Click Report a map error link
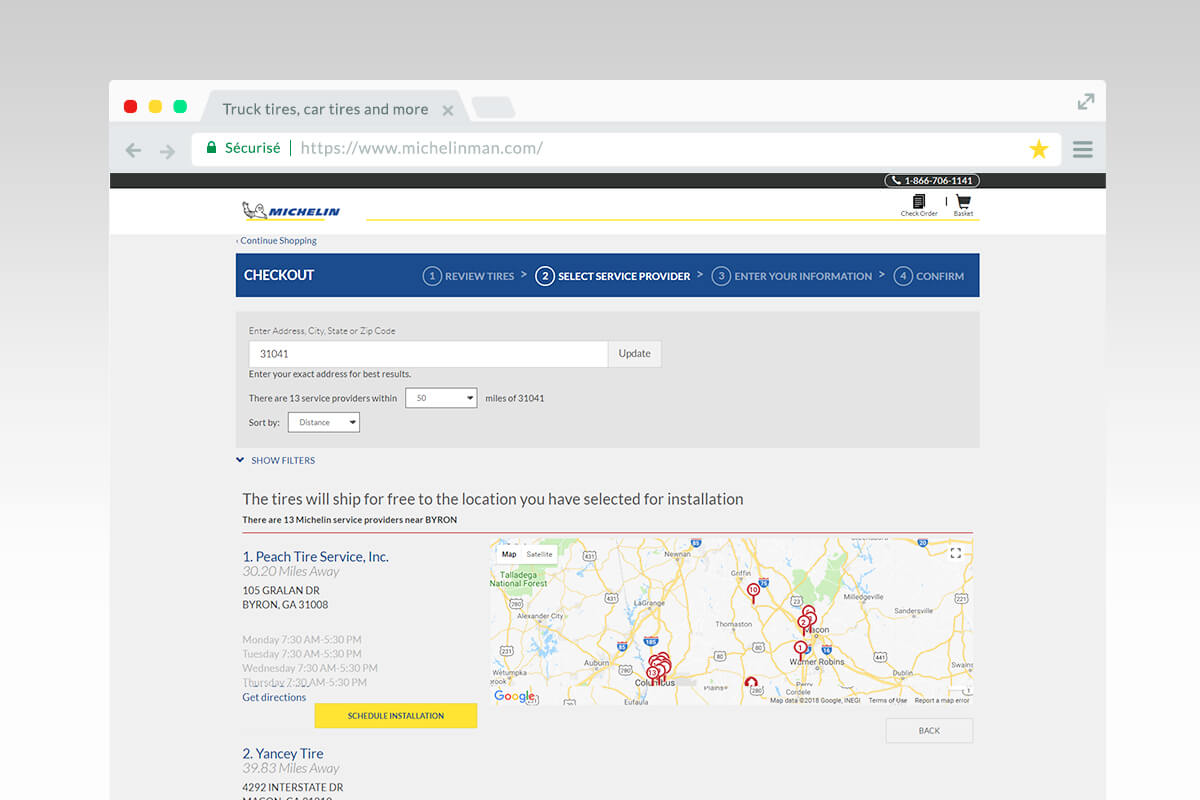This screenshot has width=1200, height=800. (942, 701)
